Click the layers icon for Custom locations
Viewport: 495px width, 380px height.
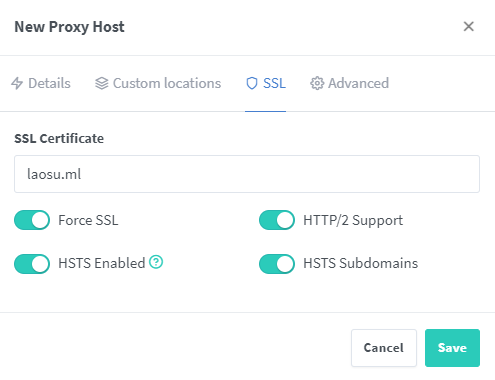tap(102, 83)
